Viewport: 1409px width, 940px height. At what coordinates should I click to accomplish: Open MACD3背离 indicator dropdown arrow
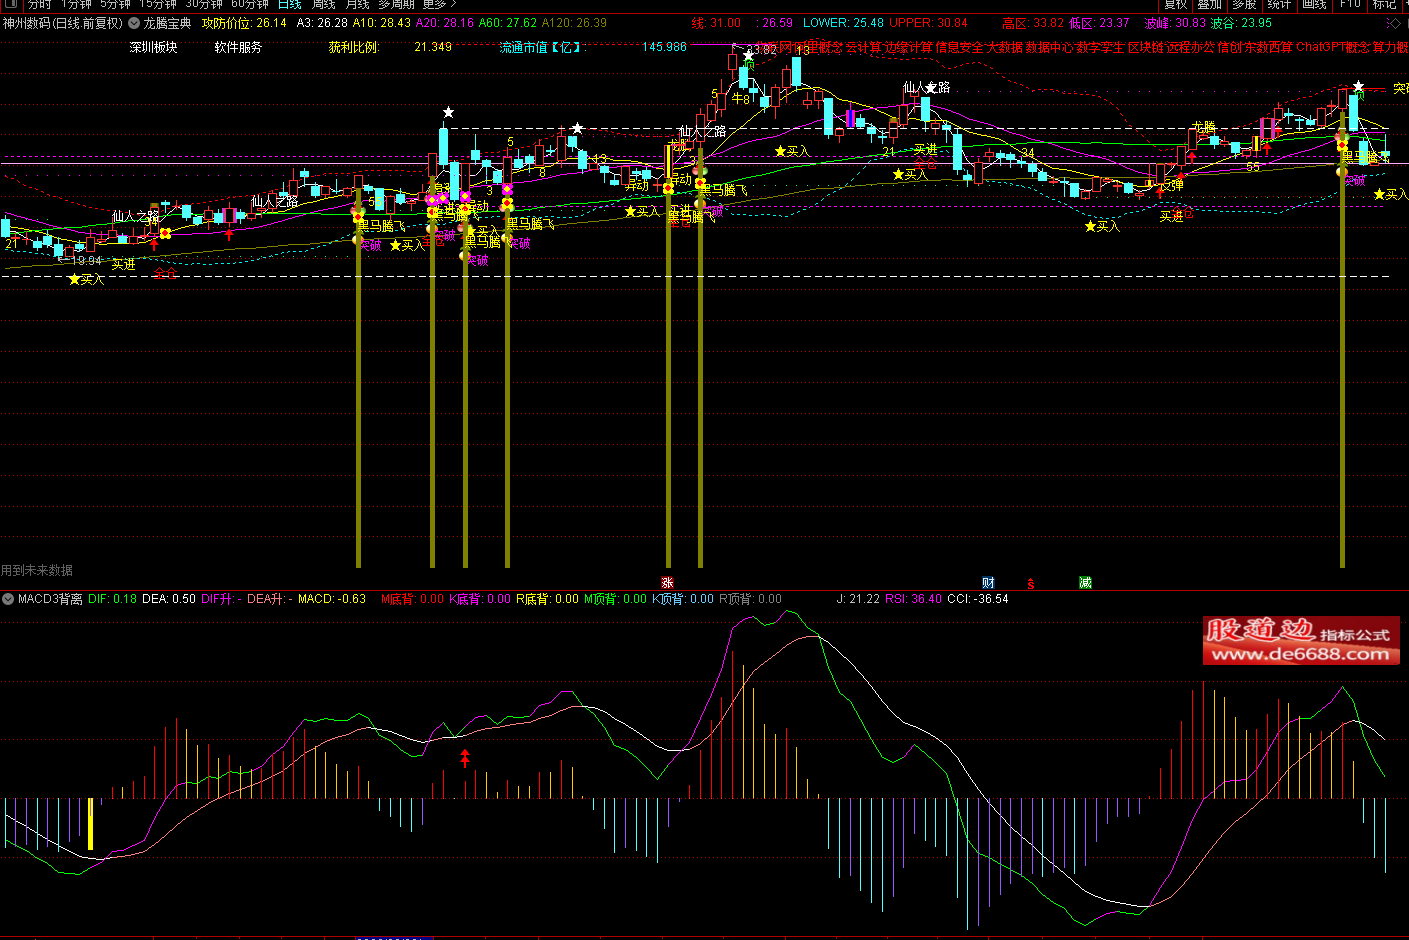8,599
